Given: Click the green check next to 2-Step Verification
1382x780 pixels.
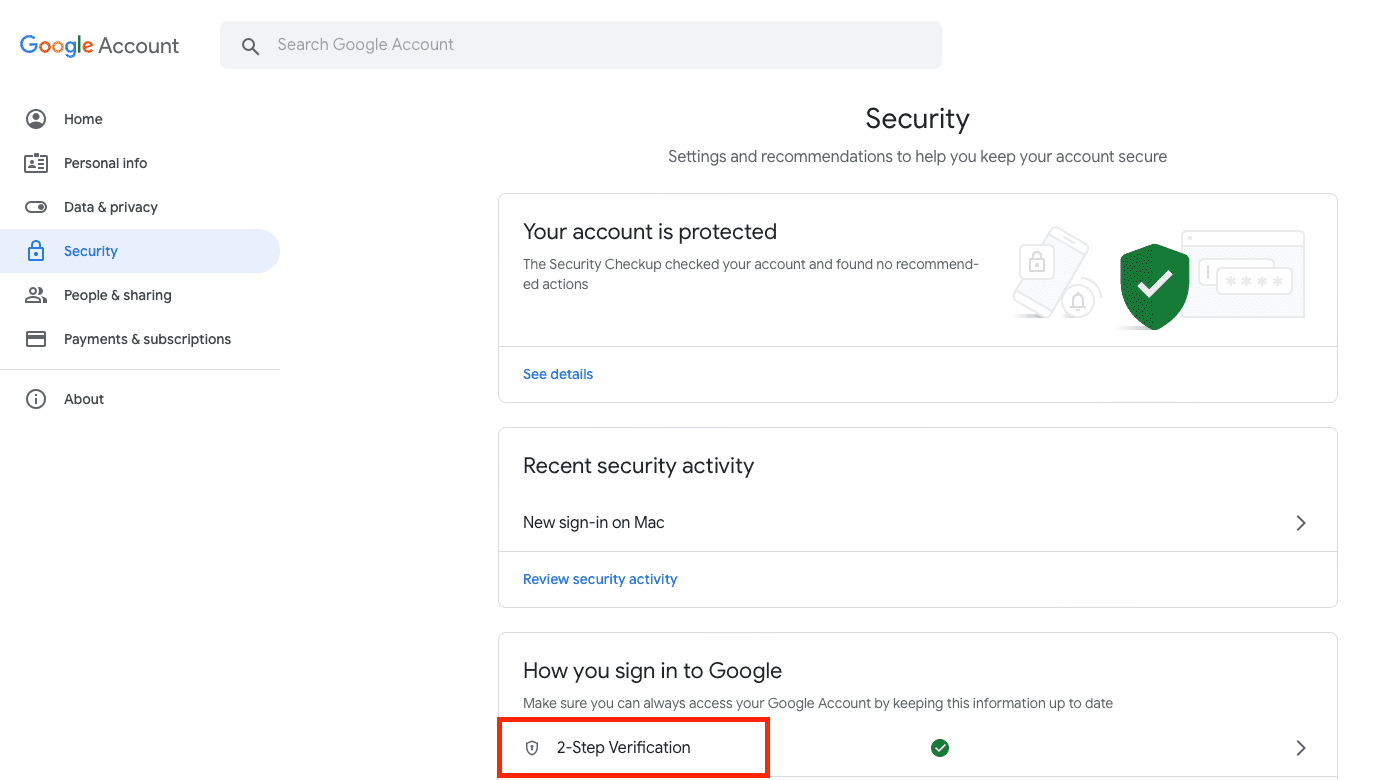Looking at the screenshot, I should 940,748.
